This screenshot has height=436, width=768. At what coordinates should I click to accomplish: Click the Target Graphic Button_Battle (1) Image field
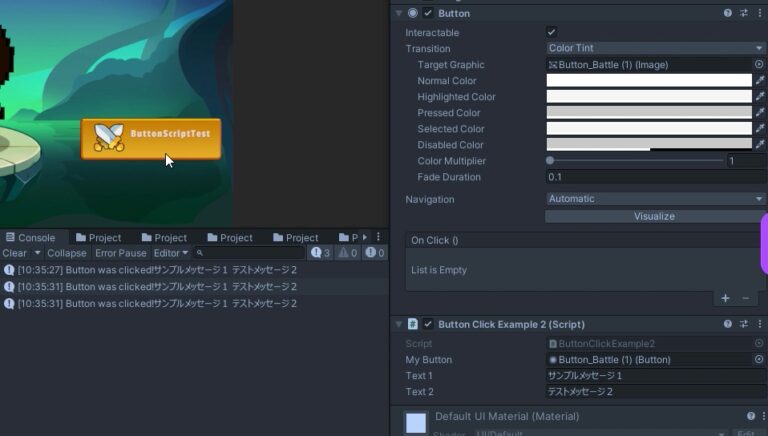click(x=649, y=64)
